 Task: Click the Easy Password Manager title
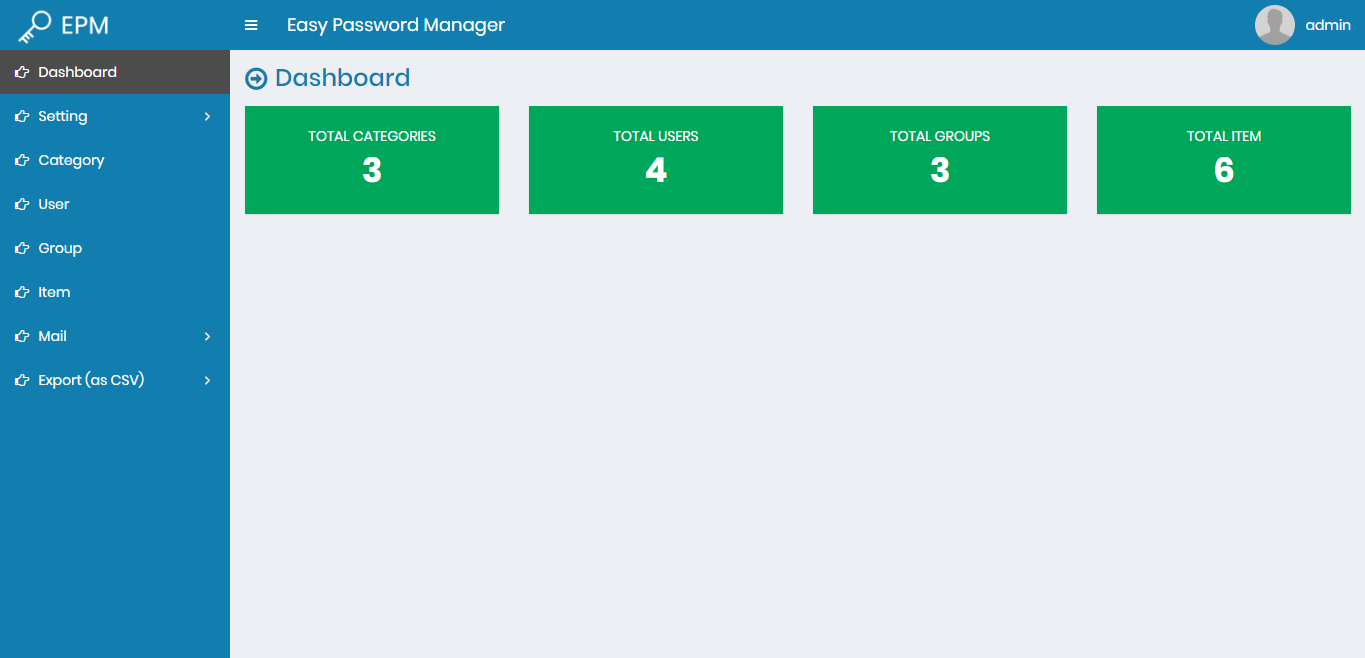tap(396, 24)
